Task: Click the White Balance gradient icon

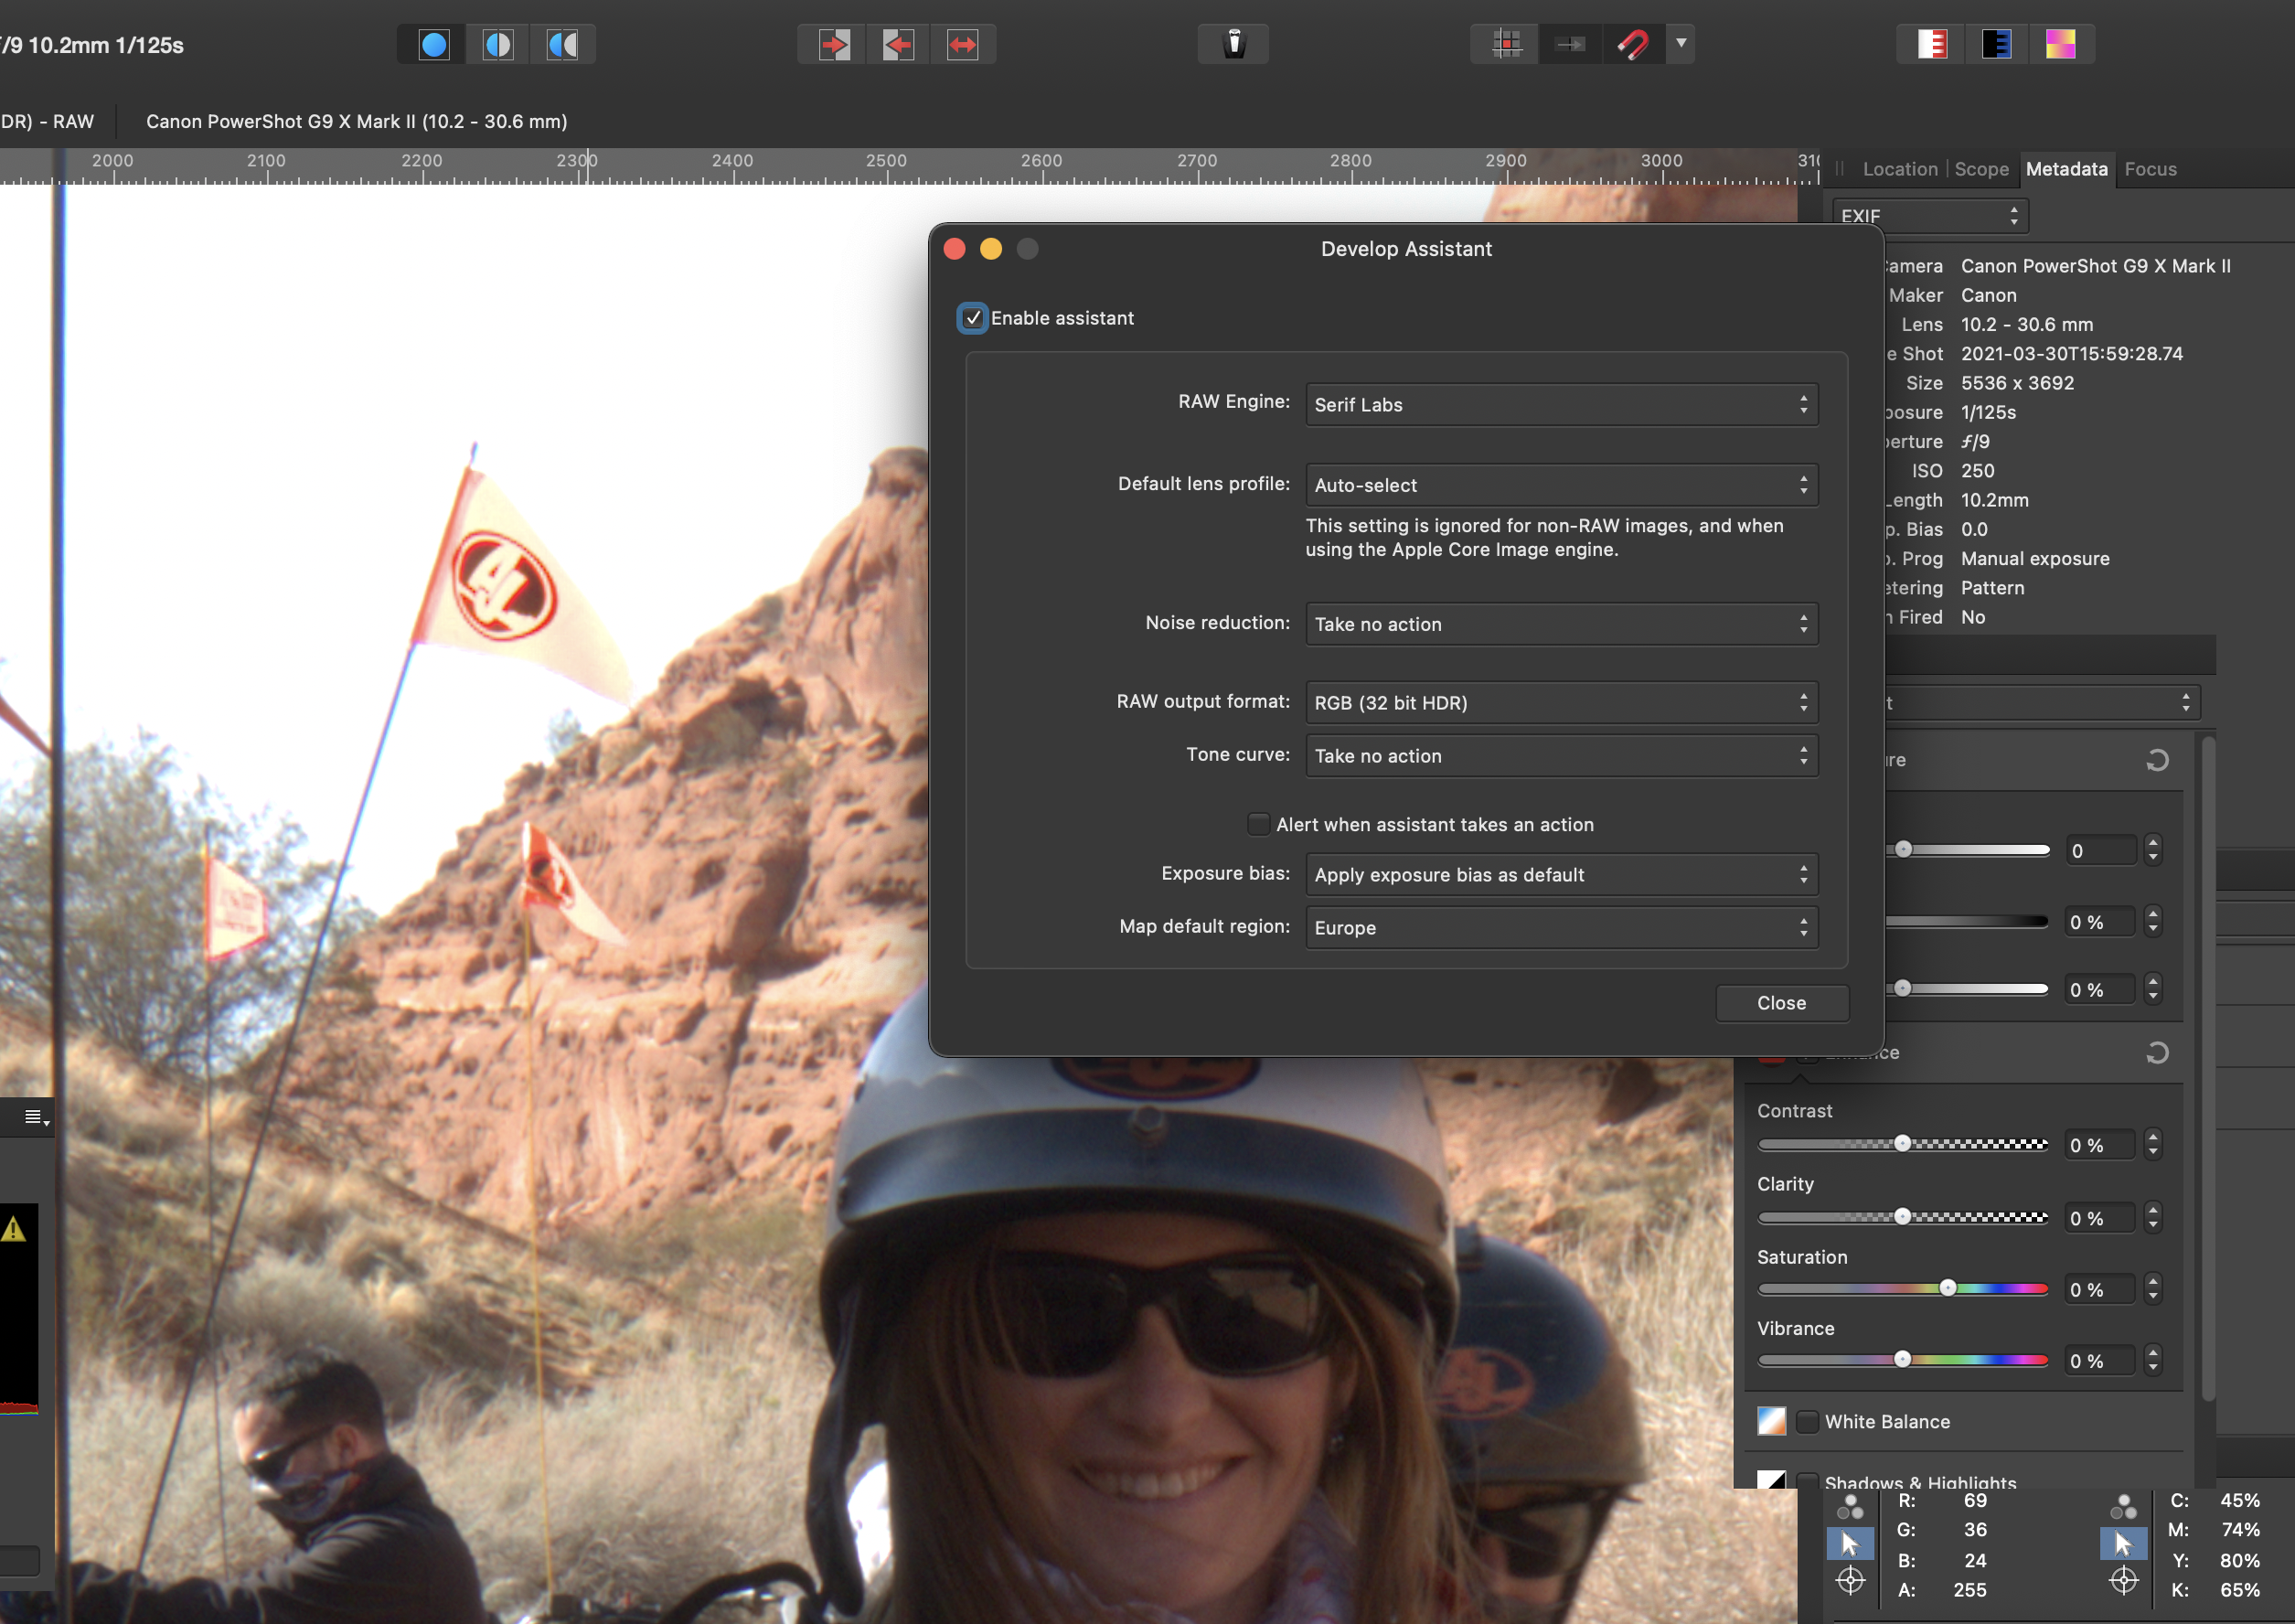Action: coord(1771,1421)
